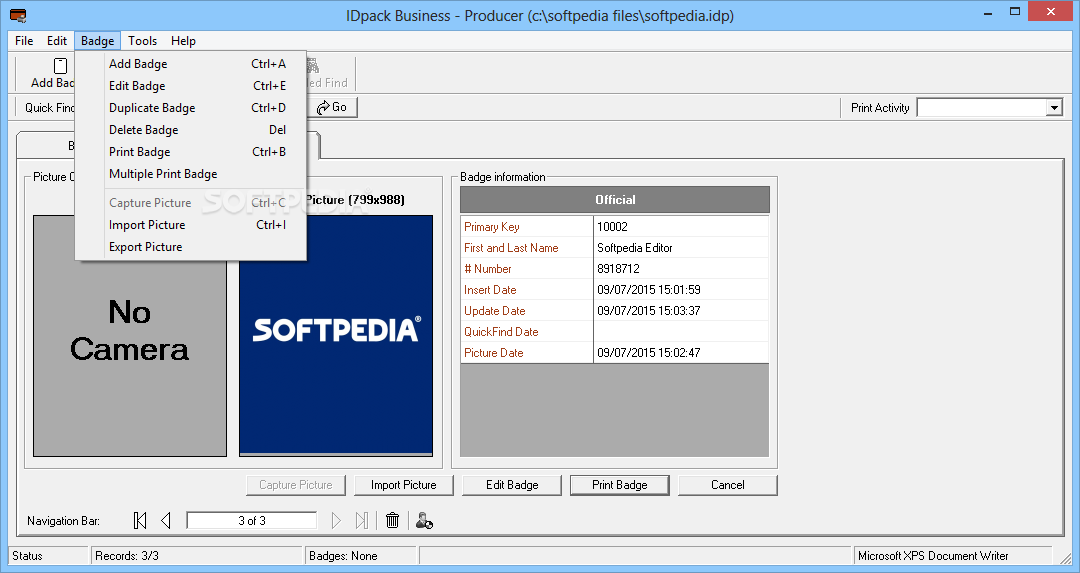1080x573 pixels.
Task: Click the Import Picture button
Action: coord(404,485)
